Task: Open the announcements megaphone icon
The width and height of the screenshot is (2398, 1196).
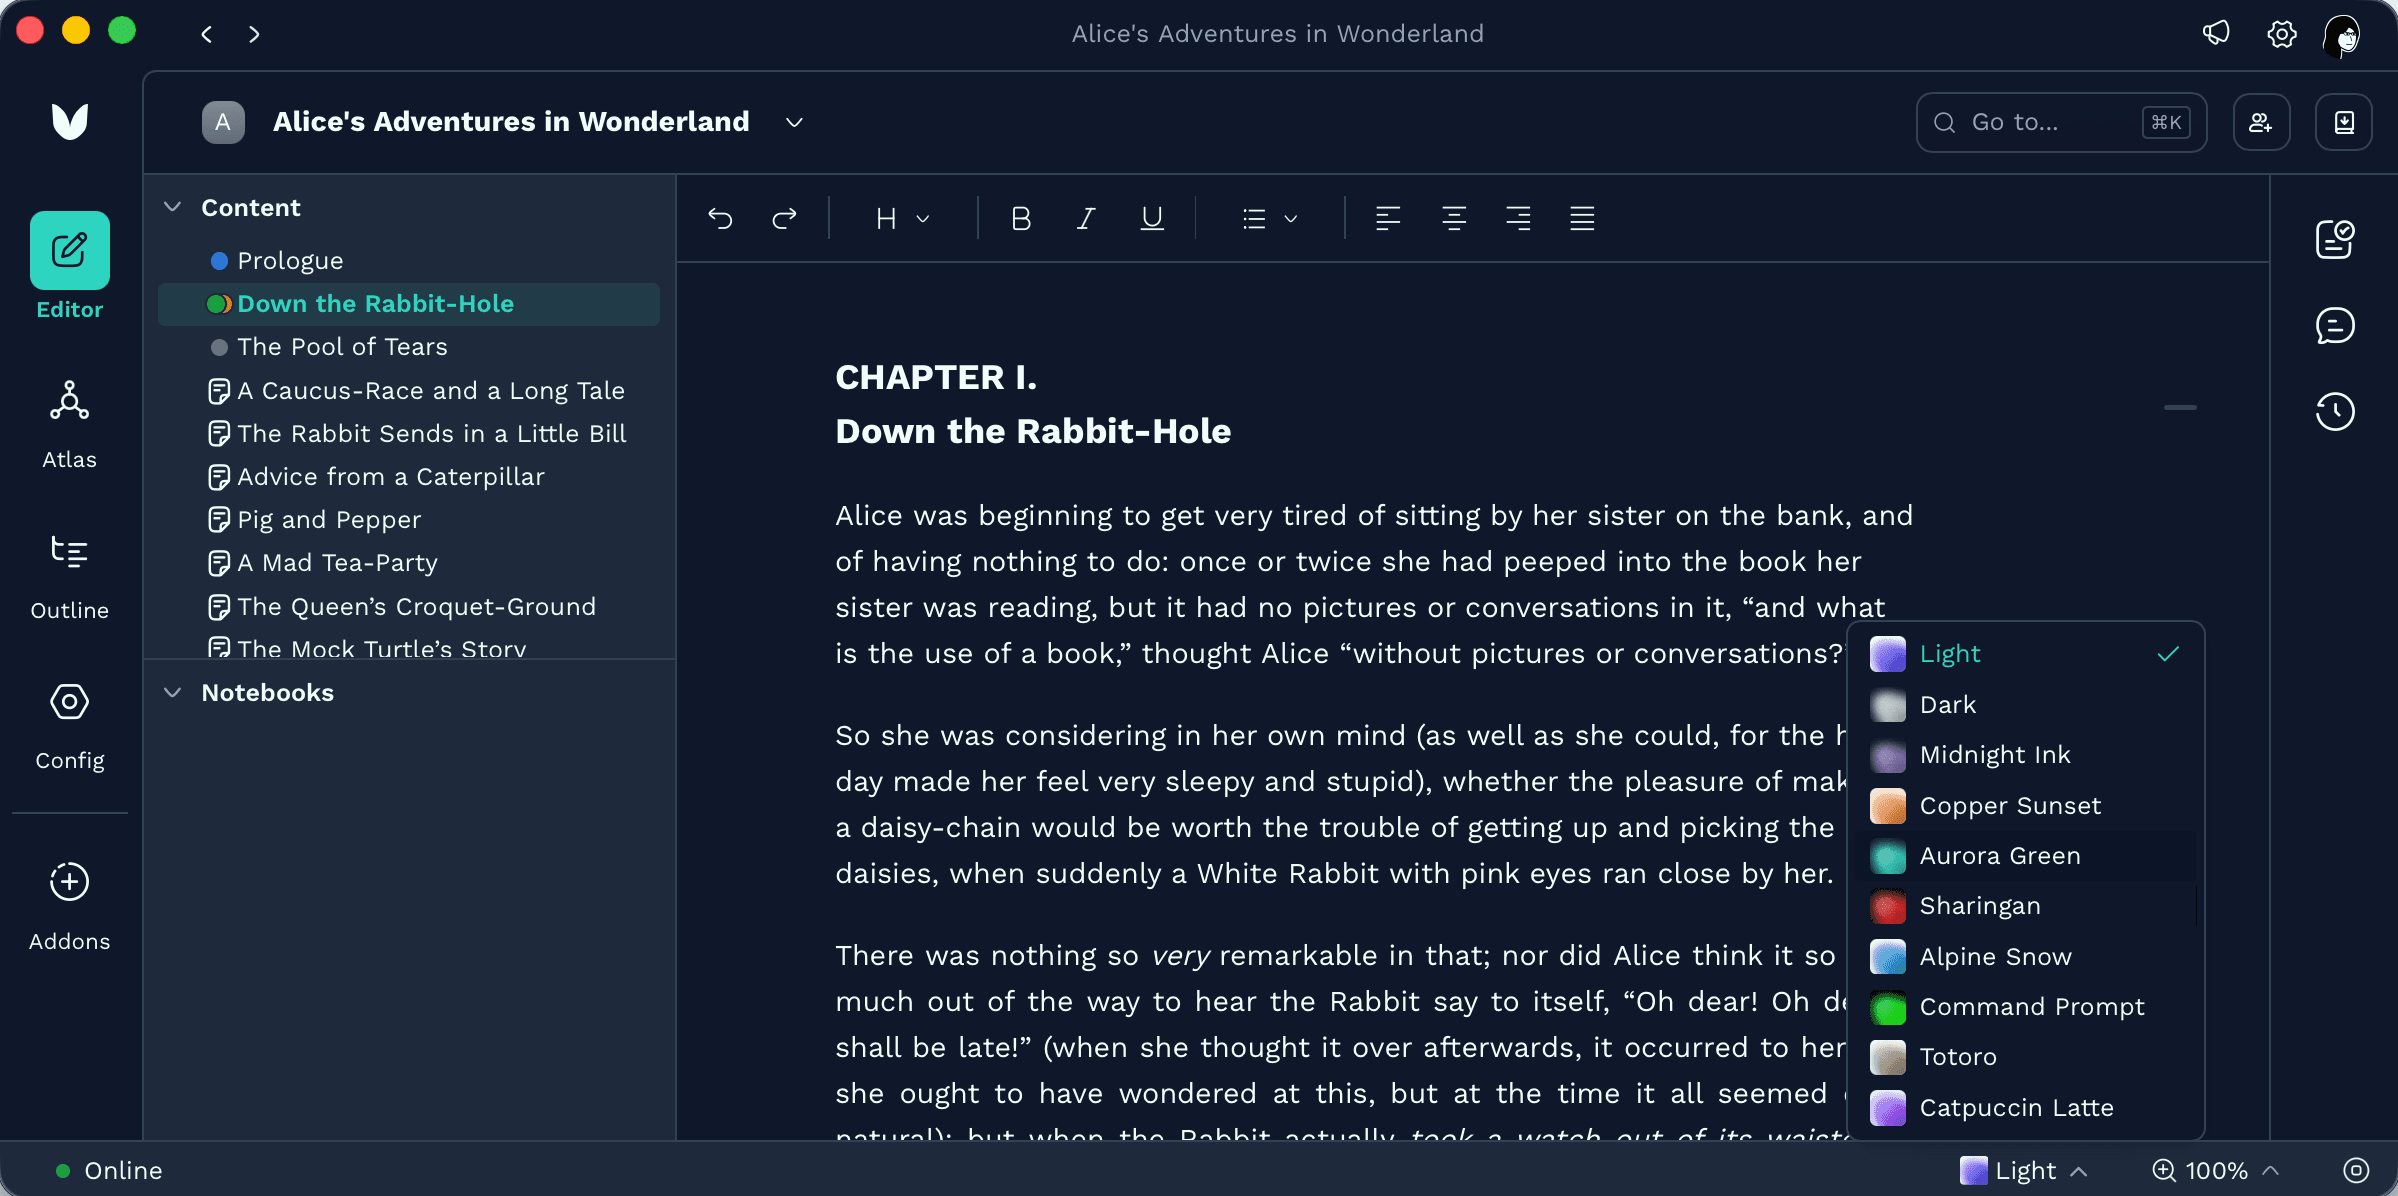Action: pos(2216,33)
